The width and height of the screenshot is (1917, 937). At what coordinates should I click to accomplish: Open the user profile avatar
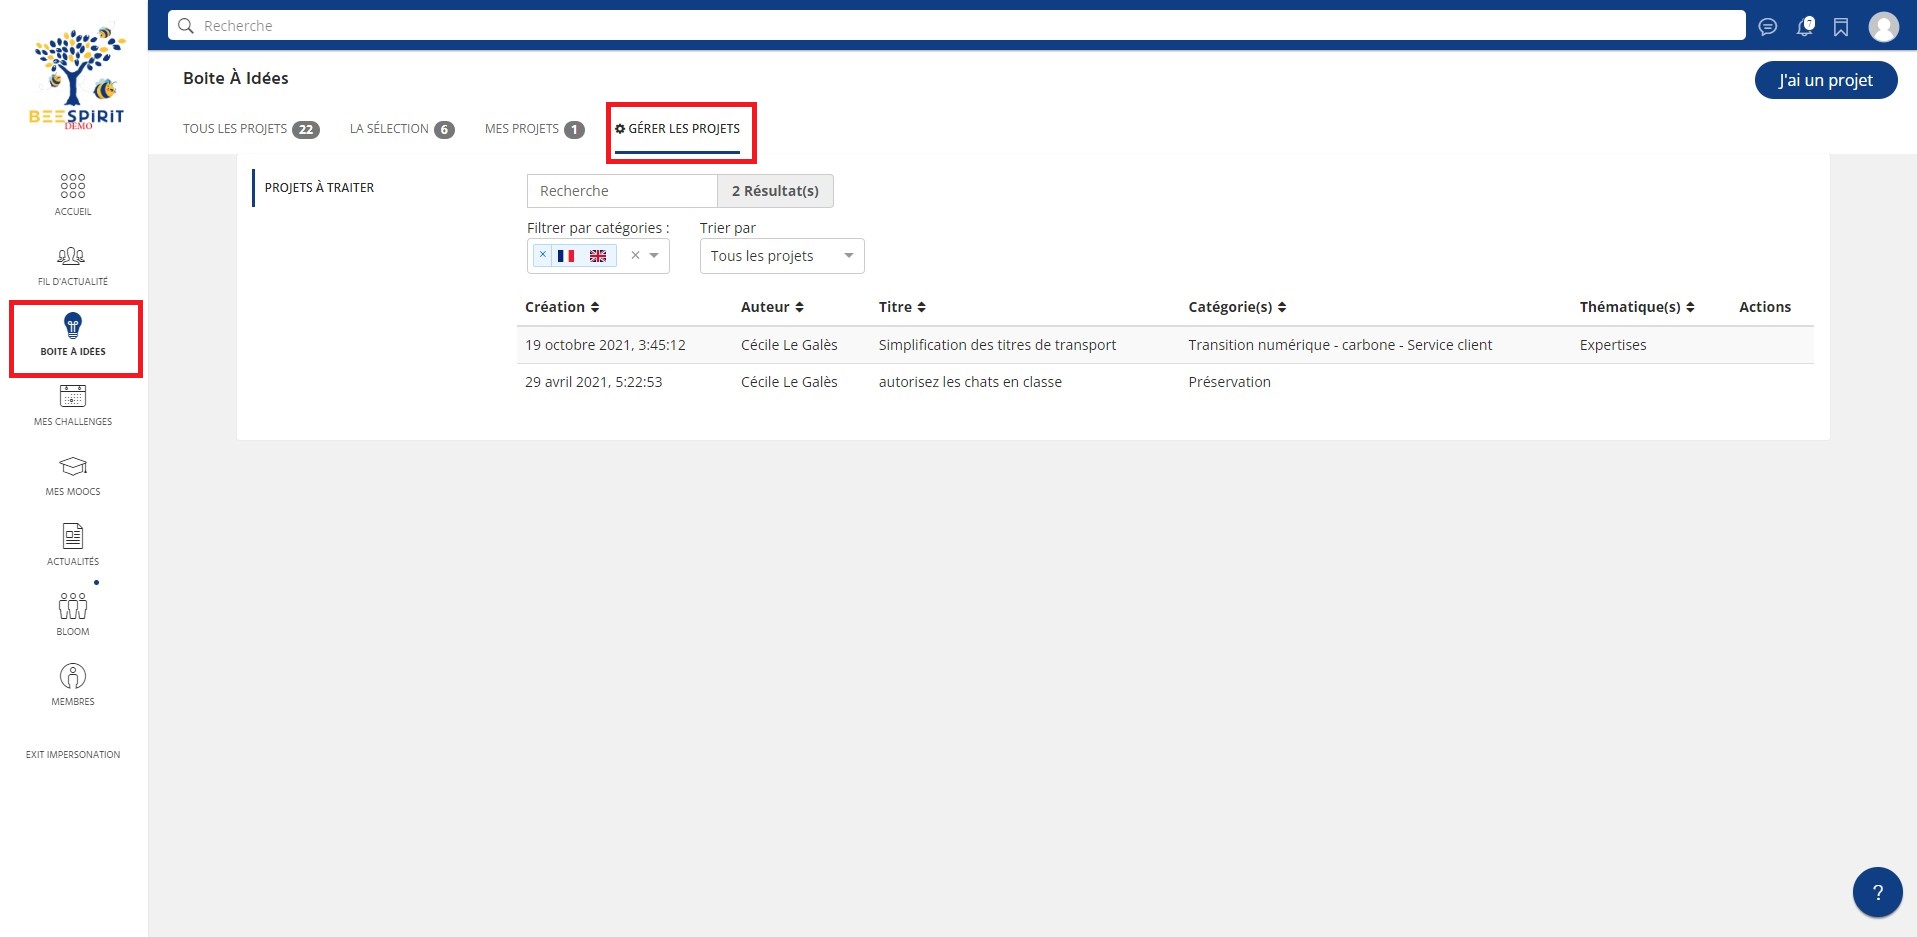point(1884,27)
